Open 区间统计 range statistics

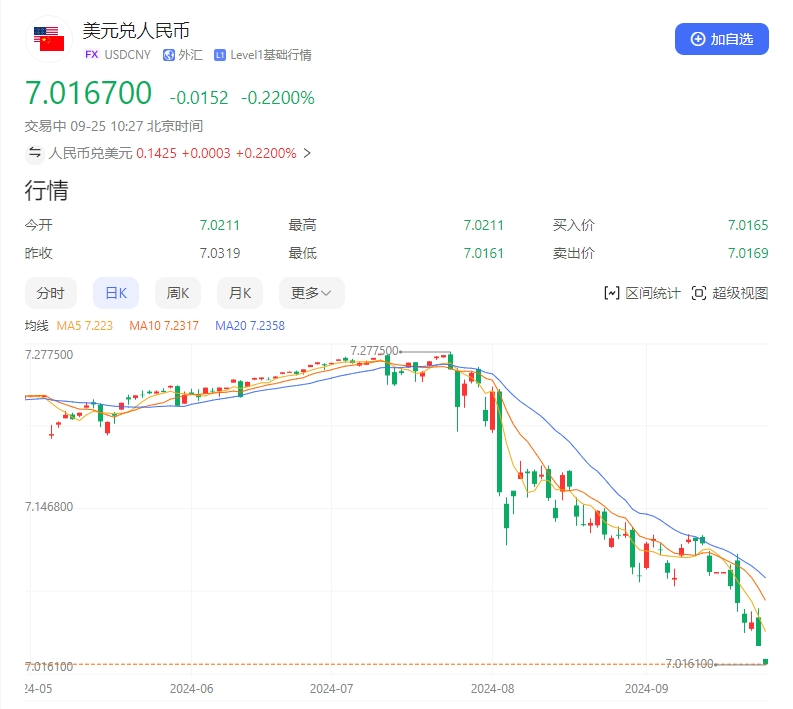click(x=642, y=293)
